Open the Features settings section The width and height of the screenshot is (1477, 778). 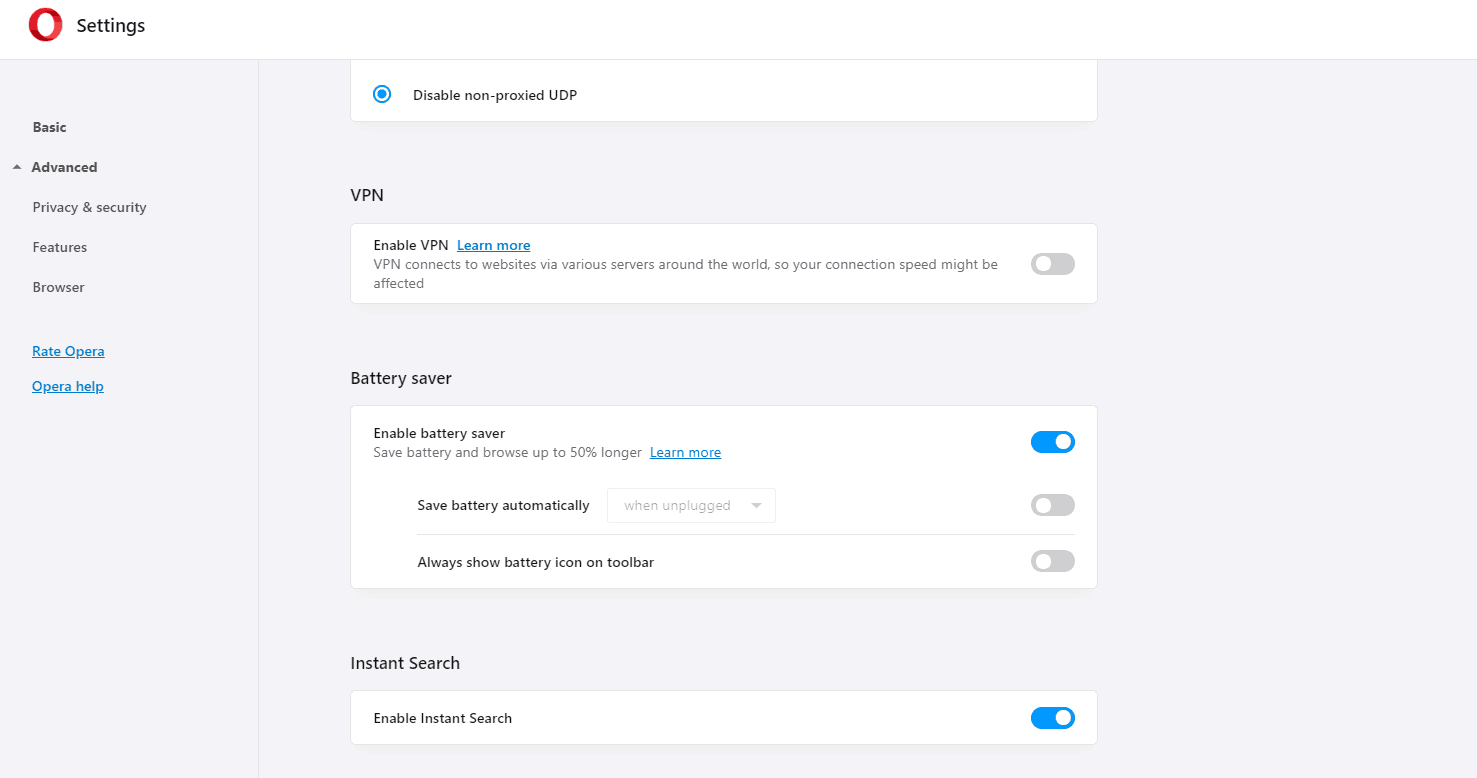(x=59, y=247)
